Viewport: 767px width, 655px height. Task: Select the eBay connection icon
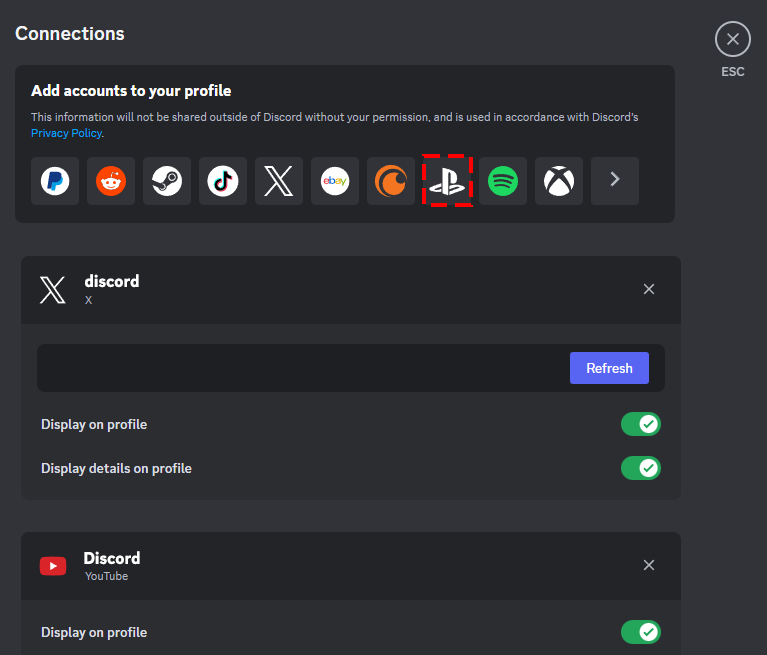(335, 181)
